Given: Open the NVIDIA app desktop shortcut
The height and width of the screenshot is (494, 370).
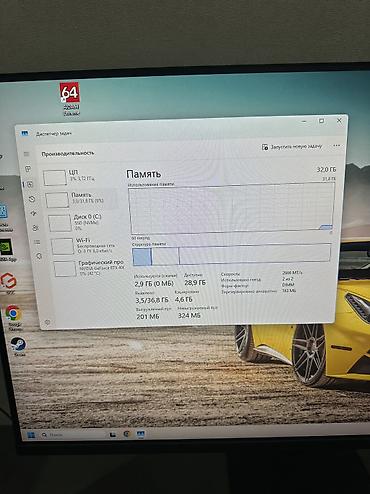Looking at the screenshot, I should pyautogui.click(x=7, y=250).
